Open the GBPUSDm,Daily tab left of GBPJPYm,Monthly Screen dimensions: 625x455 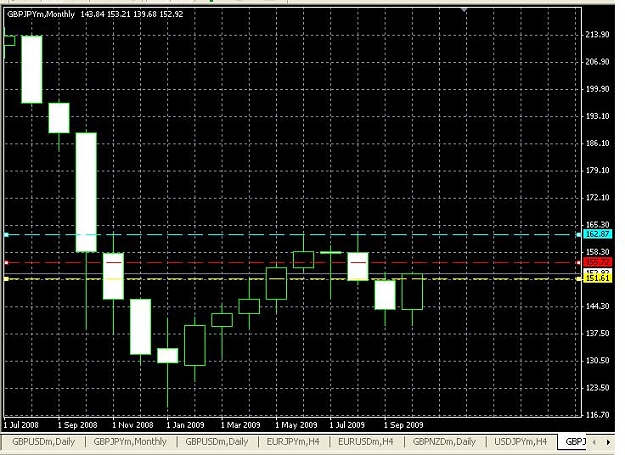pyautogui.click(x=43, y=441)
